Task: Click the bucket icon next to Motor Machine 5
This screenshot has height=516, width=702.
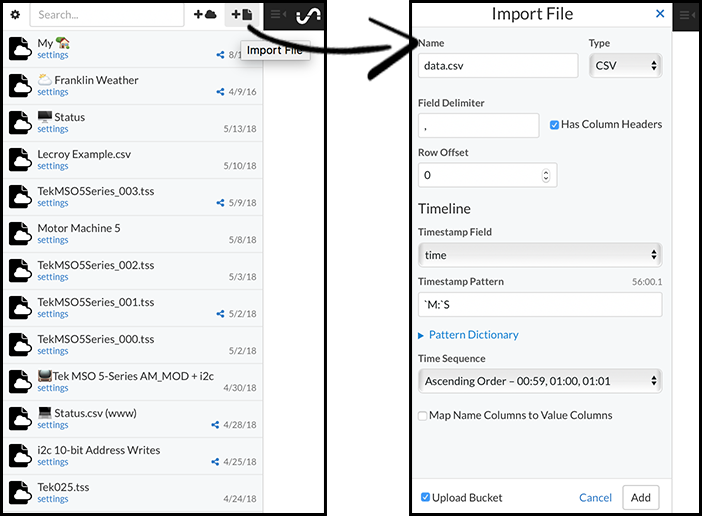Action: [x=20, y=233]
